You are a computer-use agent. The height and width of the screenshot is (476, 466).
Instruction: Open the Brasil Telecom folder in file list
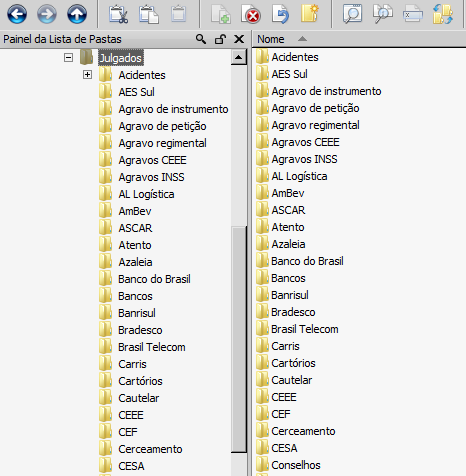point(305,329)
